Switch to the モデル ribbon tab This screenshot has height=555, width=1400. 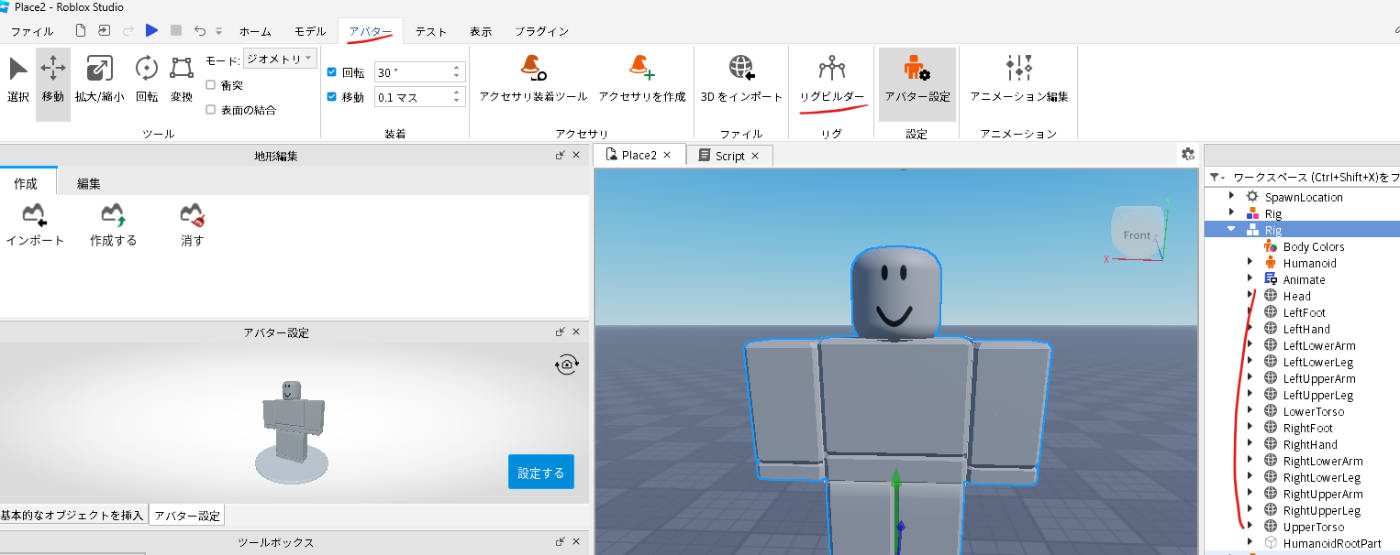(x=310, y=31)
